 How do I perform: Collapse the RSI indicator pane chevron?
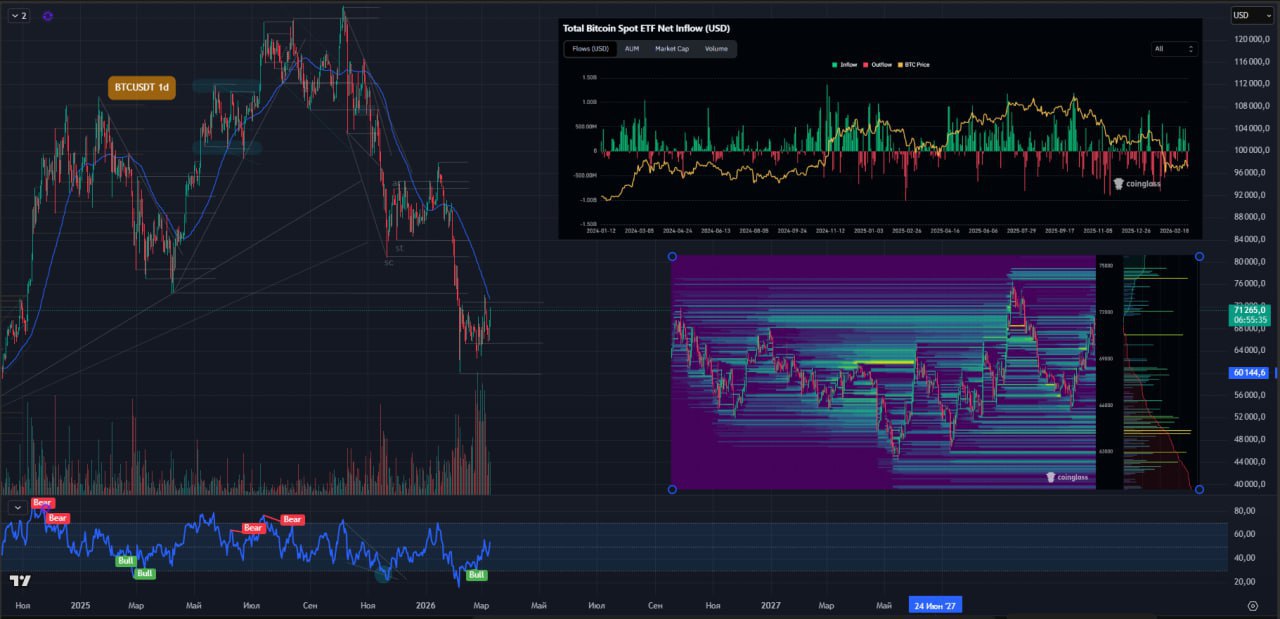coord(18,507)
